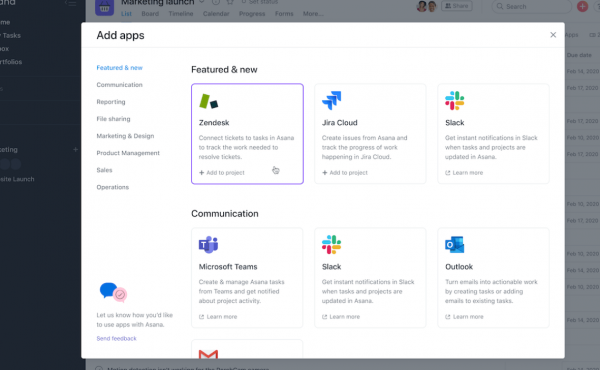Click the Slack logo in Featured & new
Screen dimensions: 600x370
click(455, 100)
